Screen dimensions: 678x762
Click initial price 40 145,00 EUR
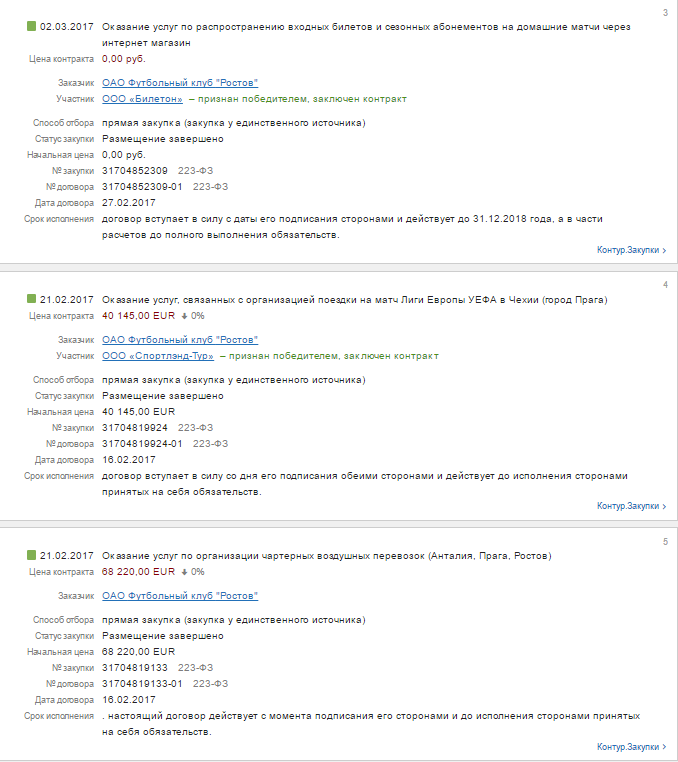(x=139, y=412)
